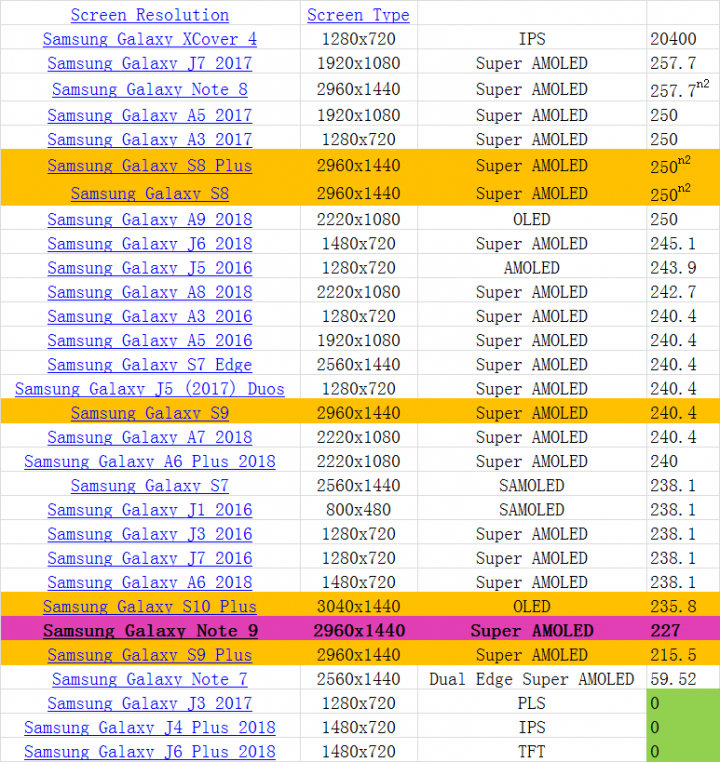Open Samsung Galaxy A3 2017 link
This screenshot has height=762, width=720.
[150, 139]
